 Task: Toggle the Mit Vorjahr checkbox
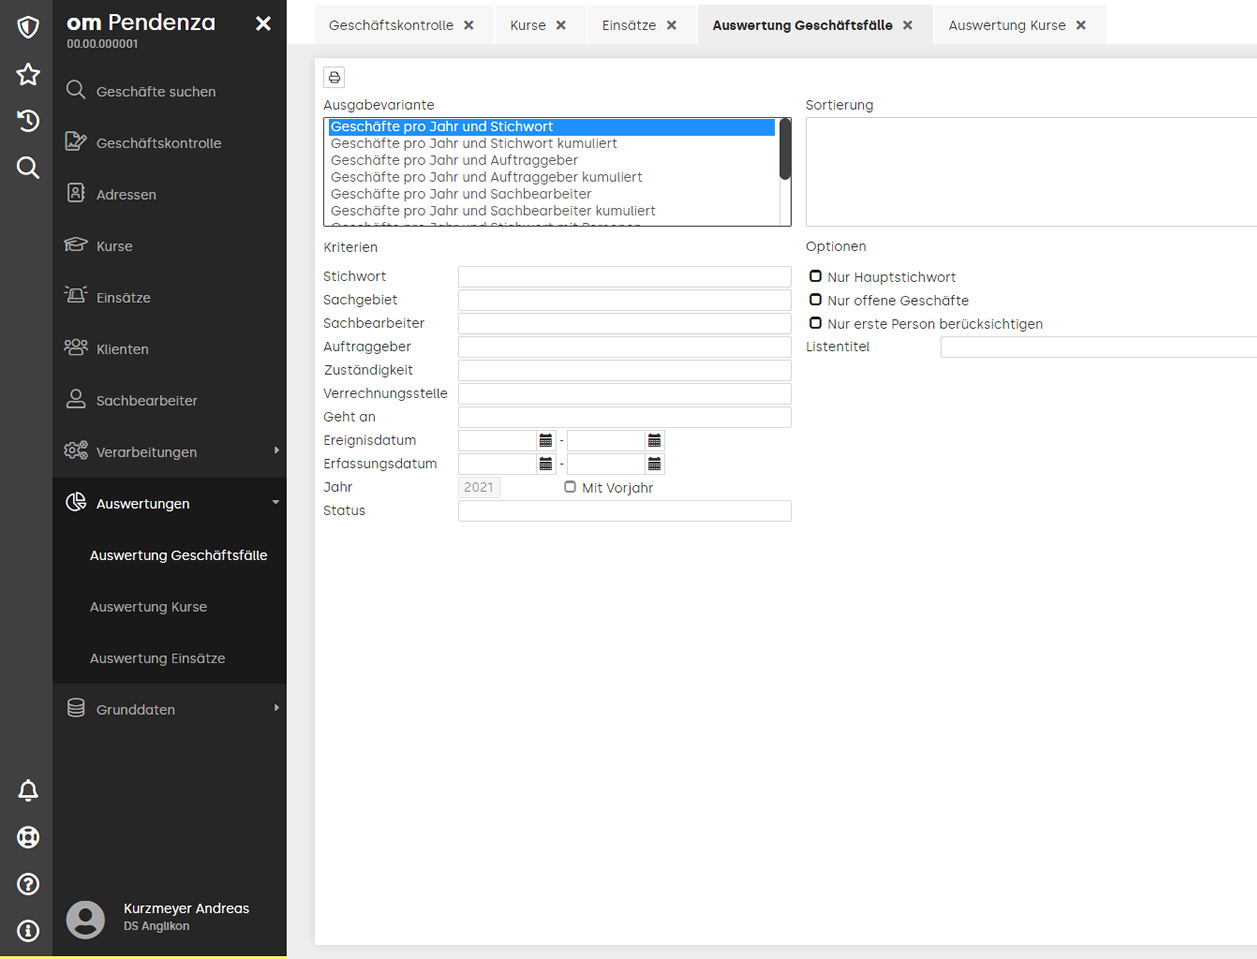(570, 487)
